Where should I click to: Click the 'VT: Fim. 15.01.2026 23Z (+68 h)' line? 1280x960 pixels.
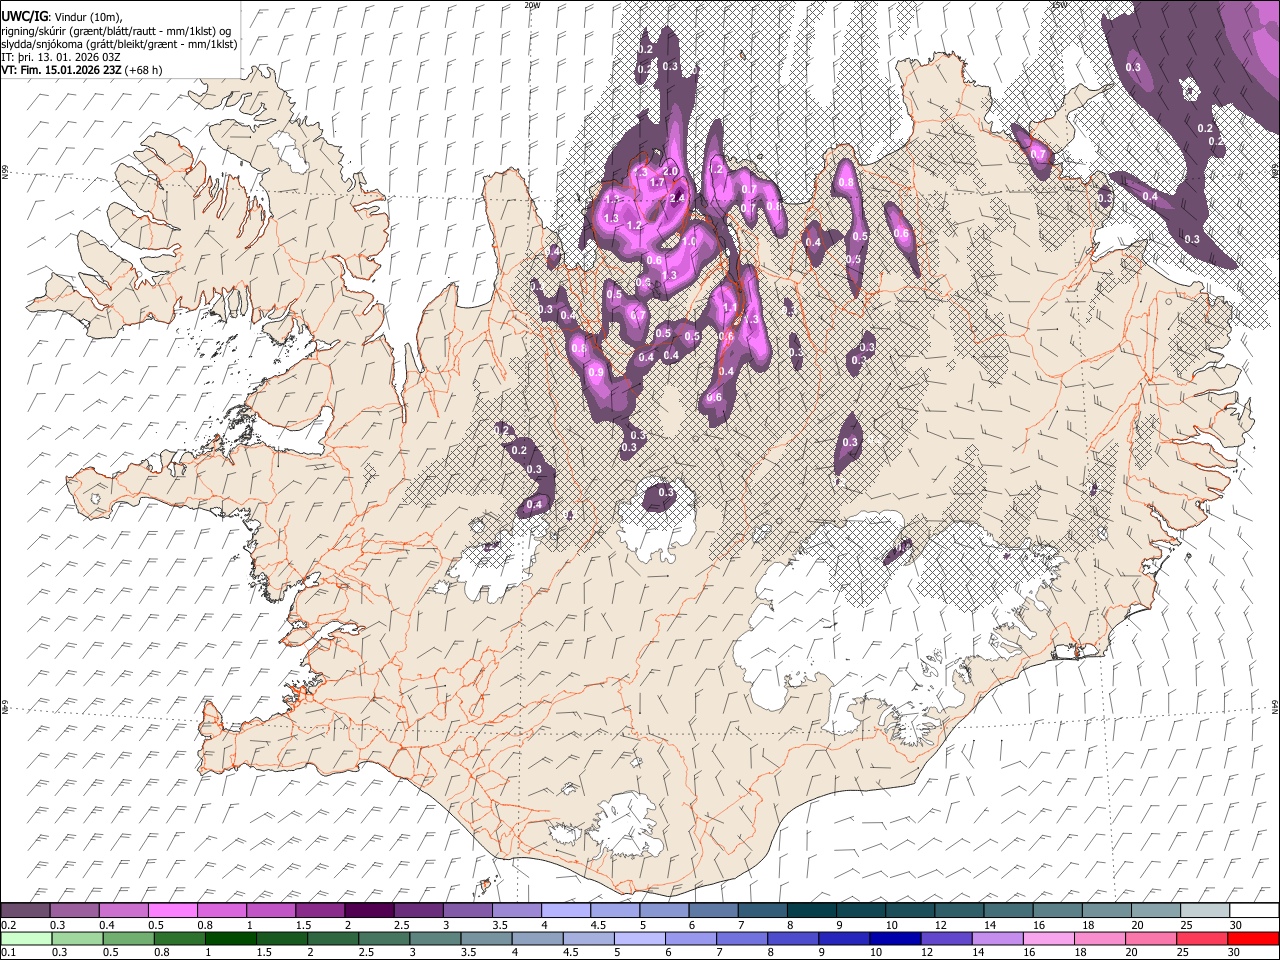82,70
